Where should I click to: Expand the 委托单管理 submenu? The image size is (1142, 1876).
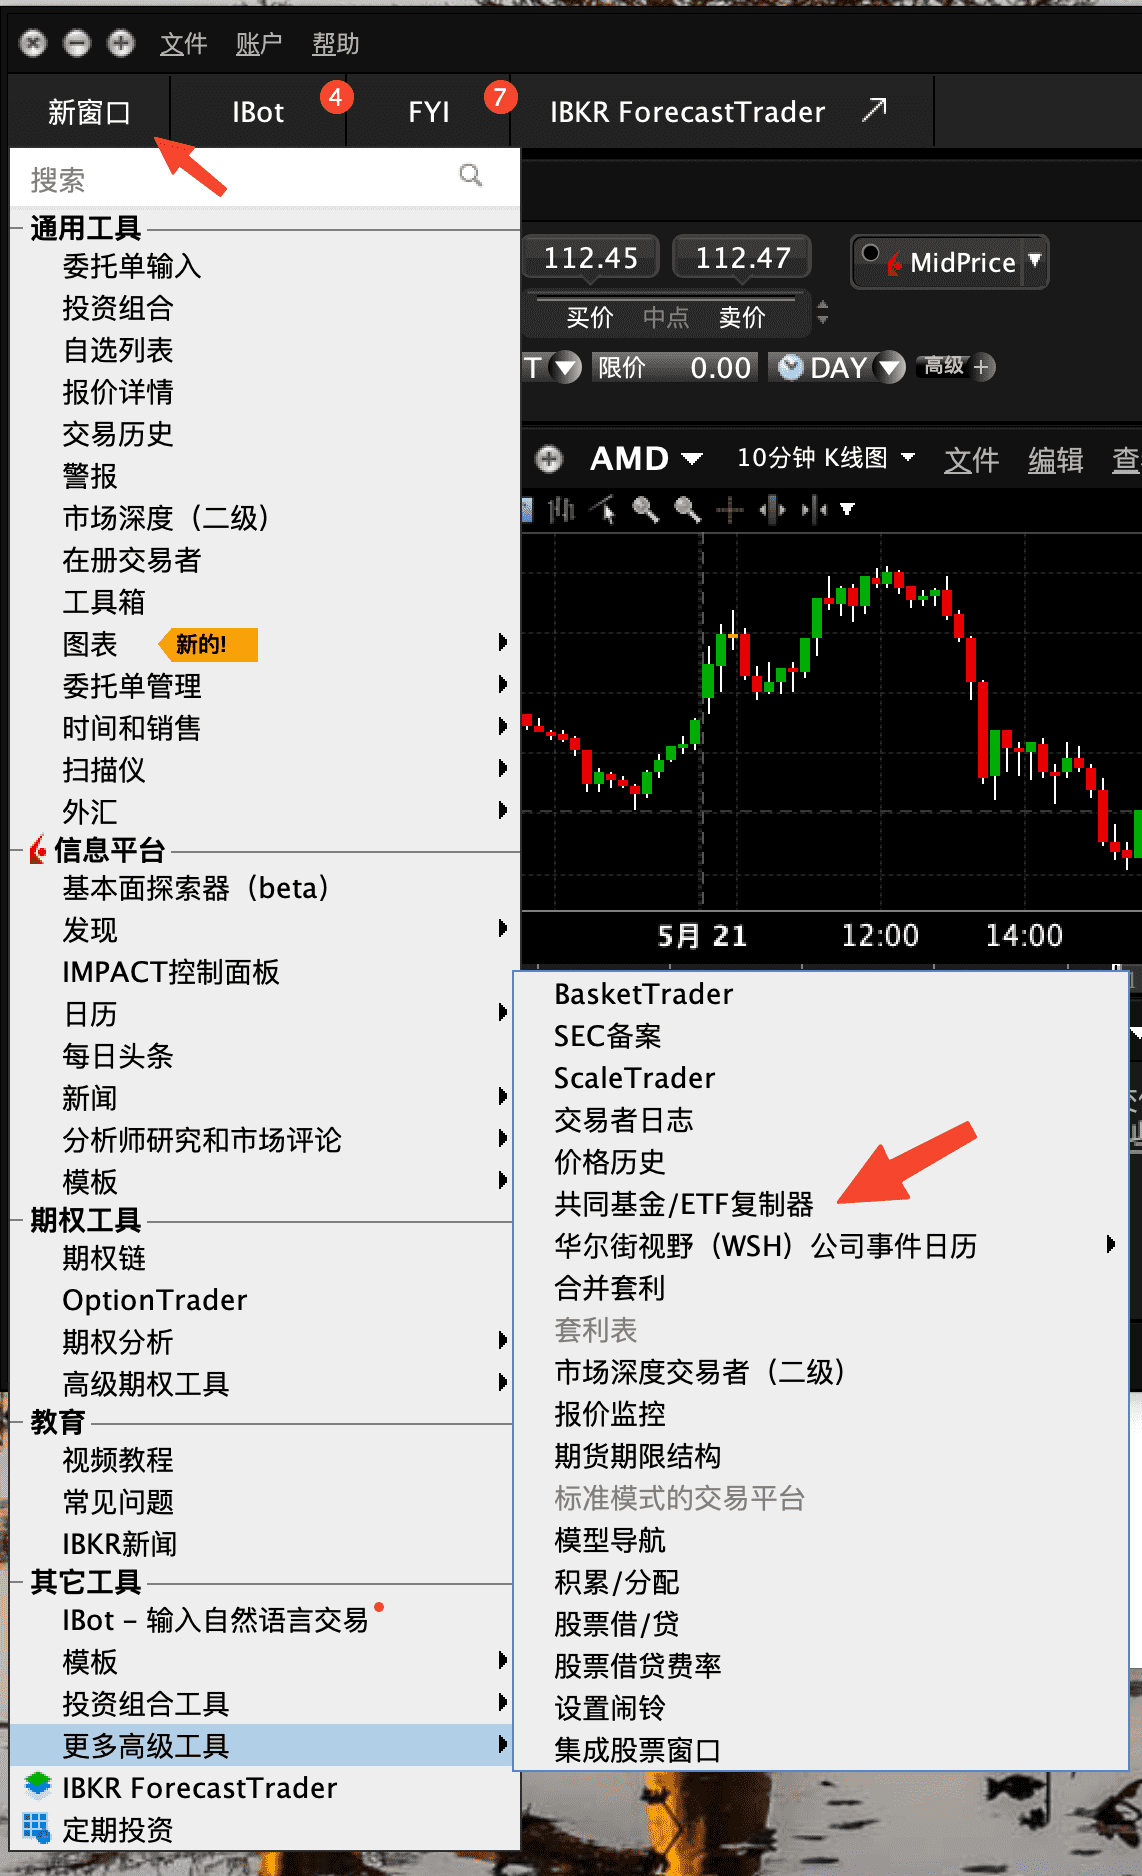[x=503, y=685]
